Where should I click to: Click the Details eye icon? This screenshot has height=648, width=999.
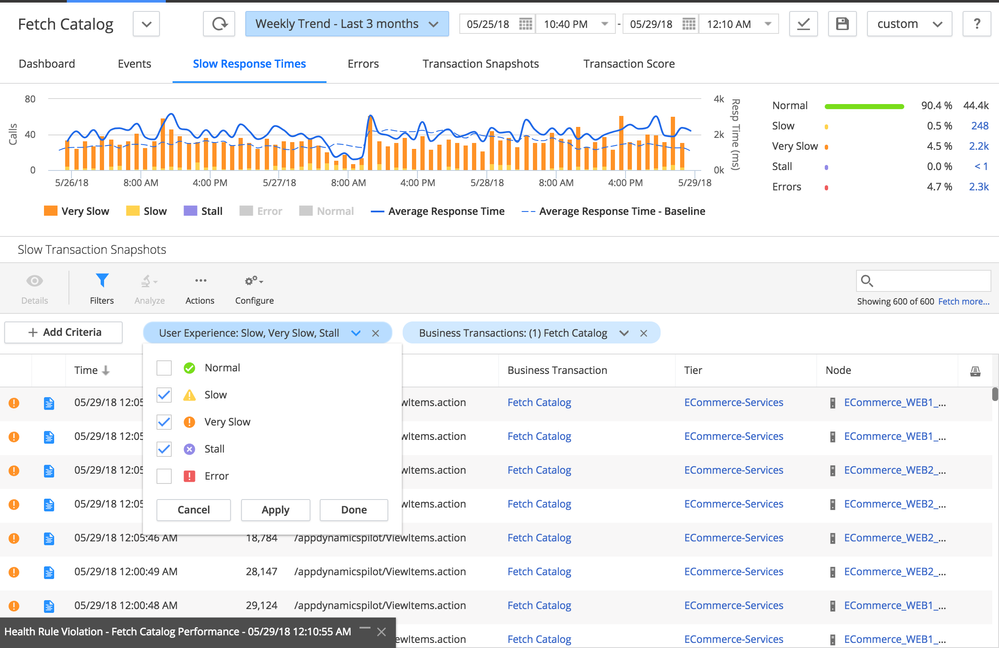pyautogui.click(x=34, y=281)
